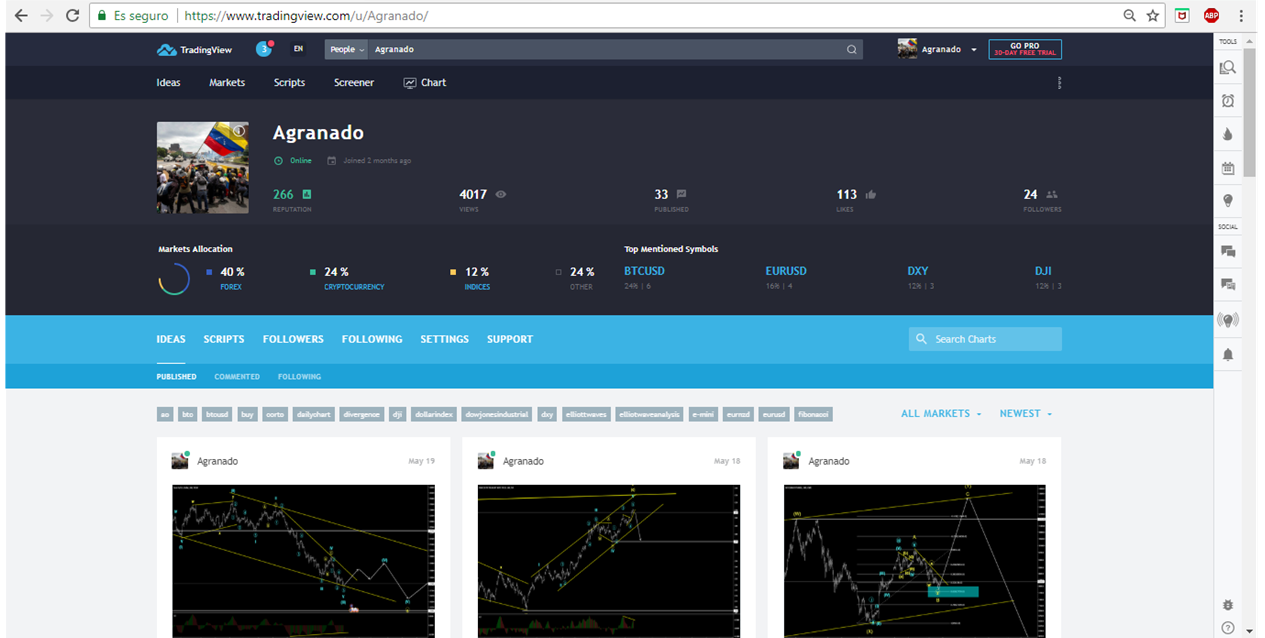
Task: Click the Markets Allocation donut chart
Action: tap(174, 279)
